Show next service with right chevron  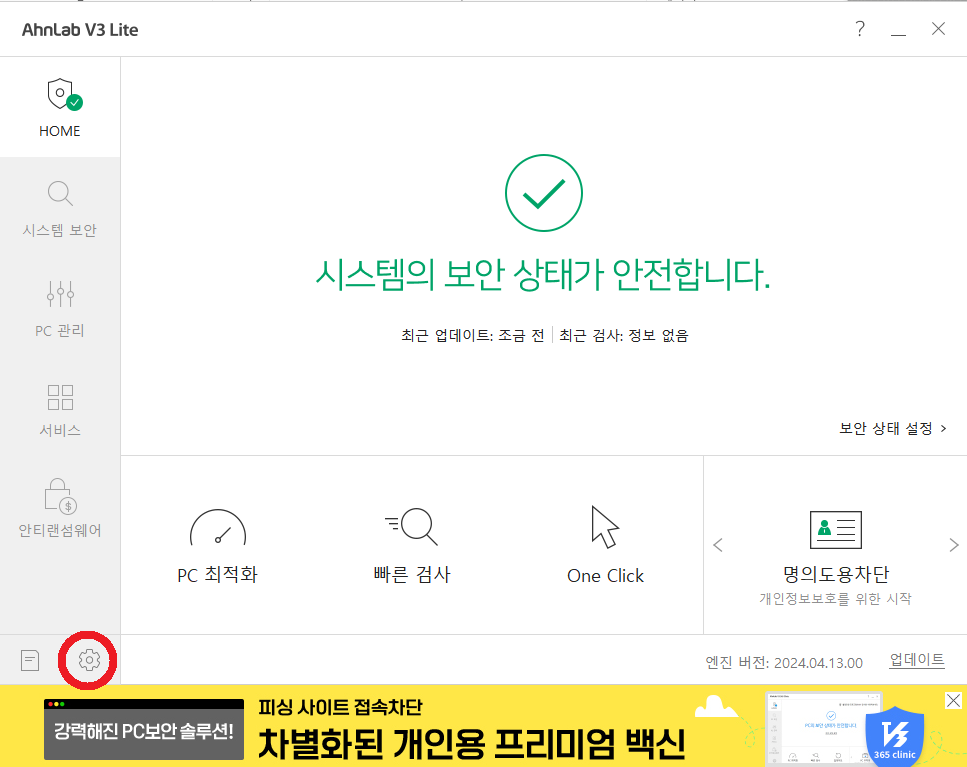[953, 545]
